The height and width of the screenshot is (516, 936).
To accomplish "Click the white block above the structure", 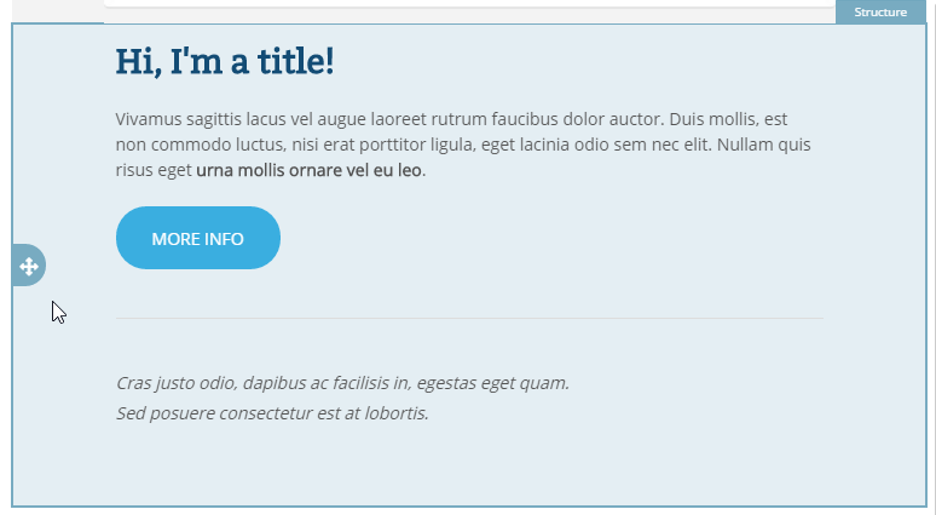I will point(469,3).
